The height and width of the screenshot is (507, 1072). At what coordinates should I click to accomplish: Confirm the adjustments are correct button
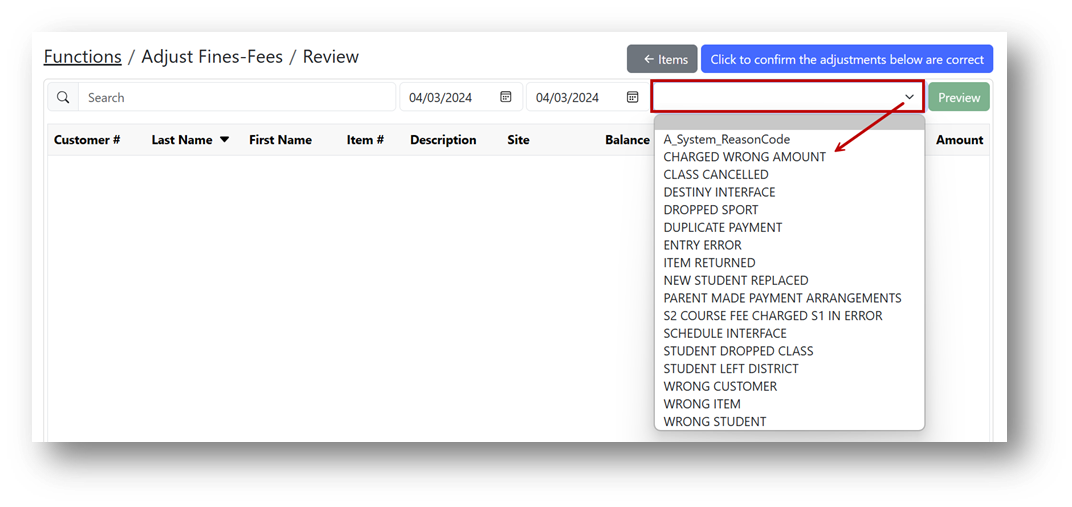coord(846,59)
